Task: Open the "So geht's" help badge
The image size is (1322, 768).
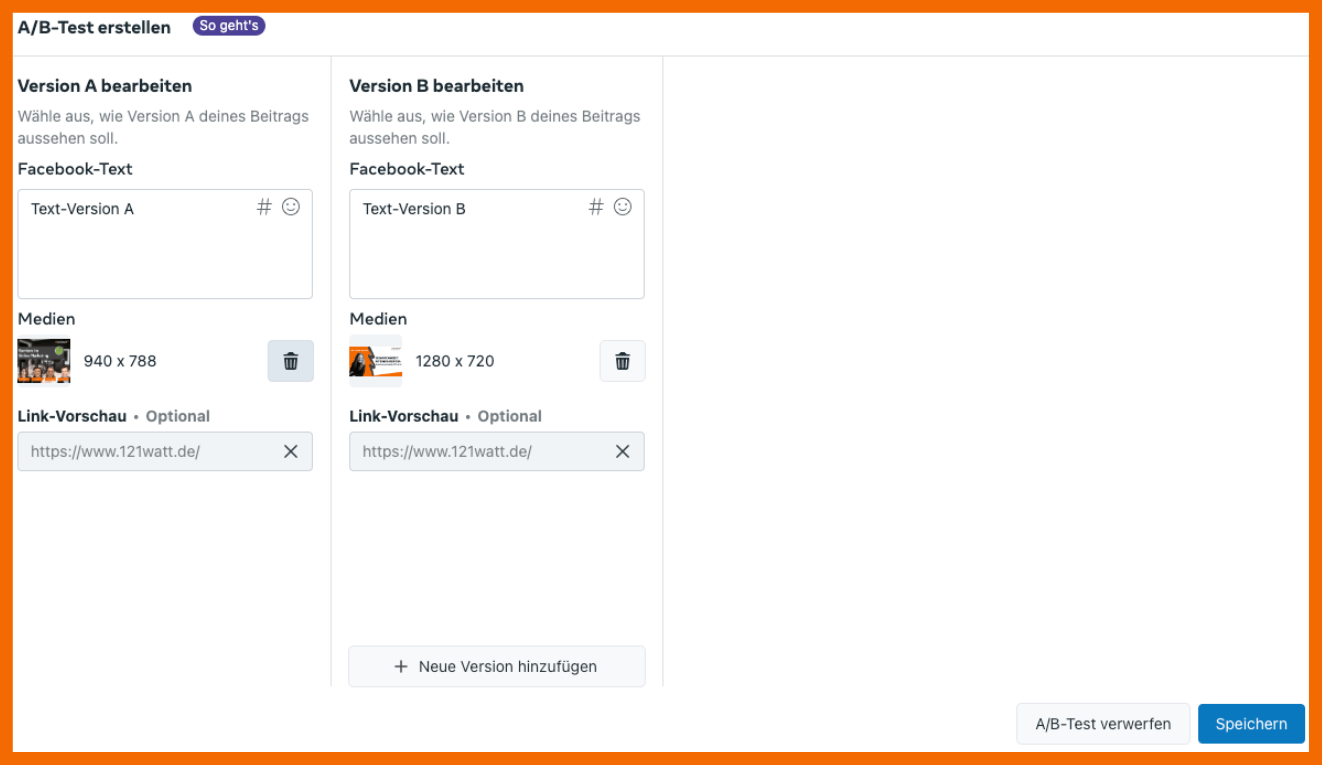Action: 229,26
